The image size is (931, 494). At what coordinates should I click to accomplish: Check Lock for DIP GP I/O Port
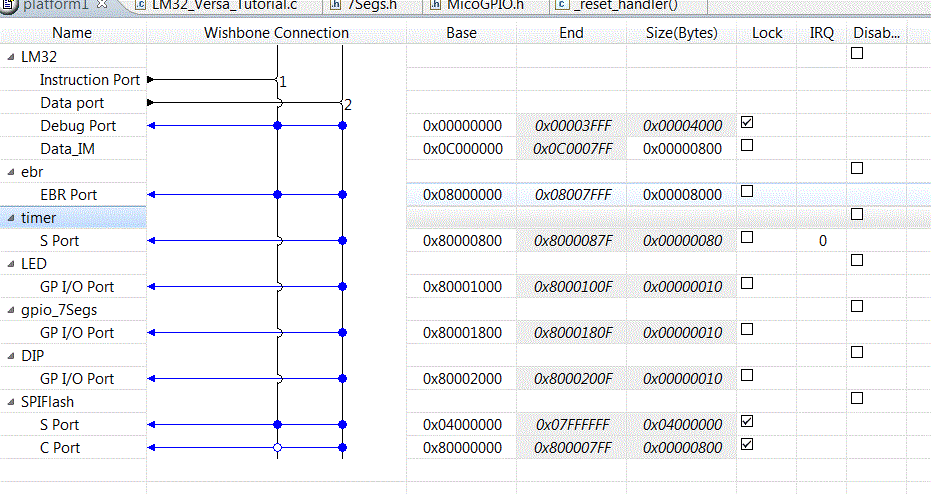point(747,375)
